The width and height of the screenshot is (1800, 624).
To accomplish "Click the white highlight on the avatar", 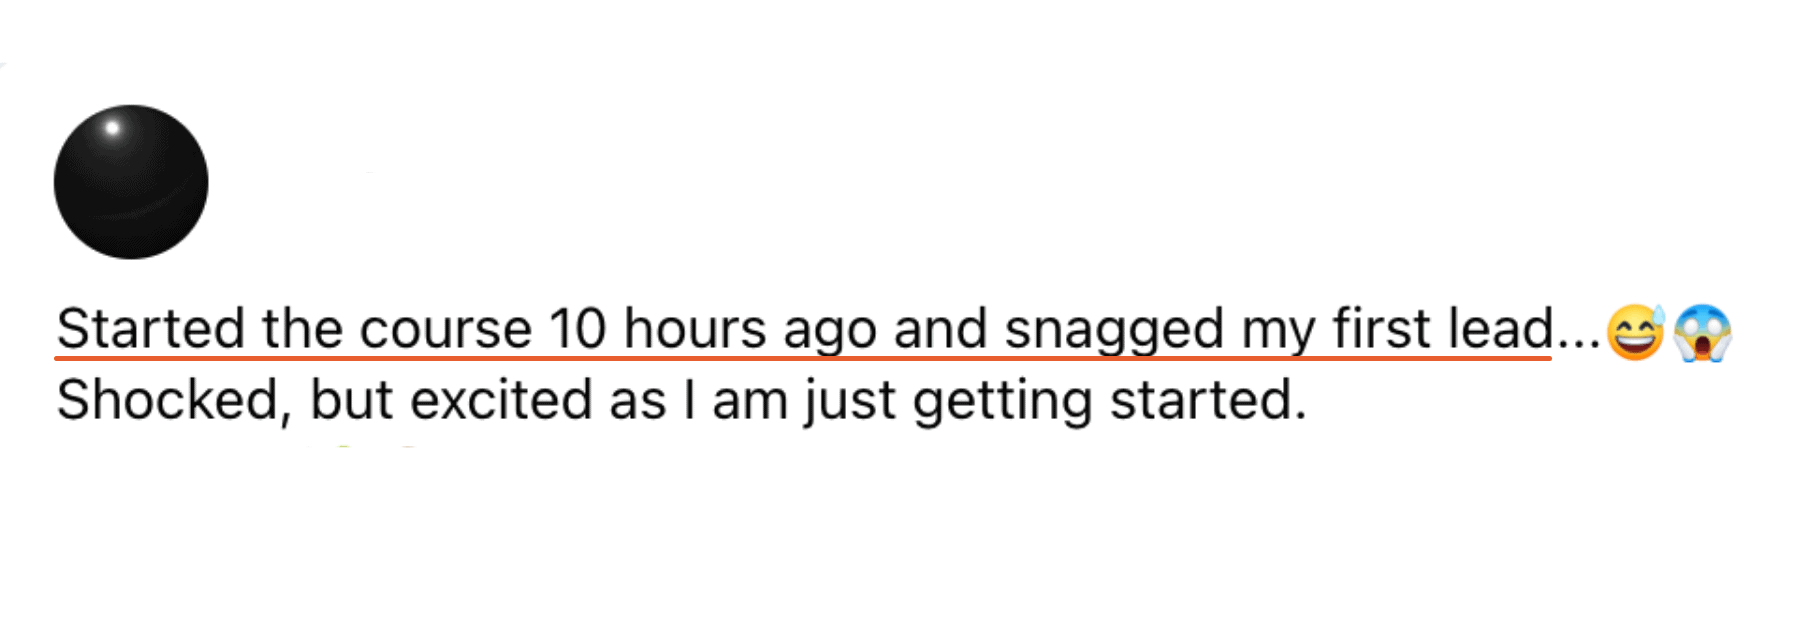I will pos(113,128).
